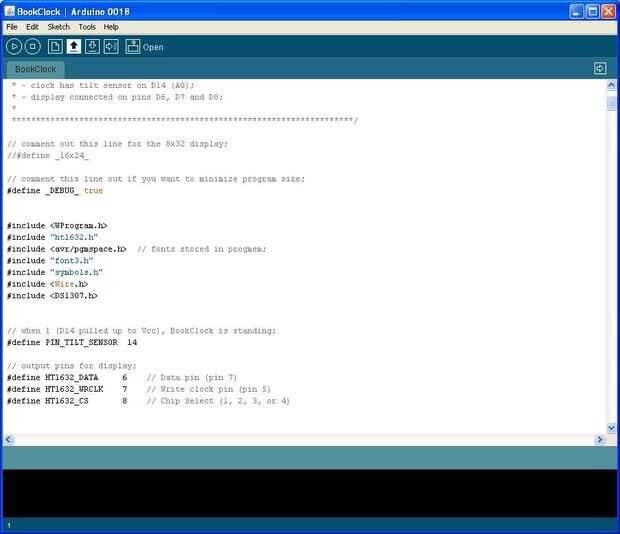Screen dimensions: 620x534
Task: Click horizontal scrollbar left arrow
Action: 9,440
